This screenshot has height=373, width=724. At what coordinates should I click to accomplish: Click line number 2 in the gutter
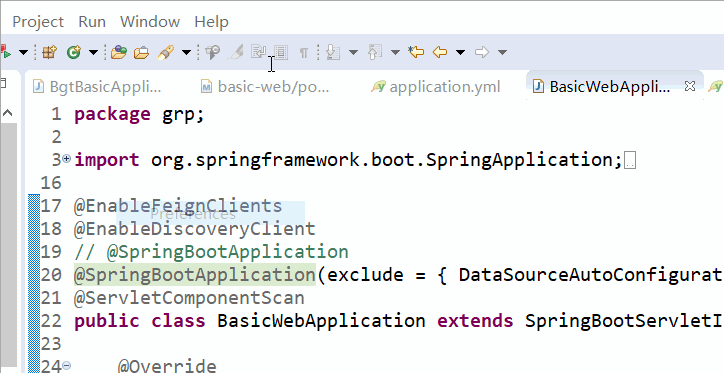(56, 137)
